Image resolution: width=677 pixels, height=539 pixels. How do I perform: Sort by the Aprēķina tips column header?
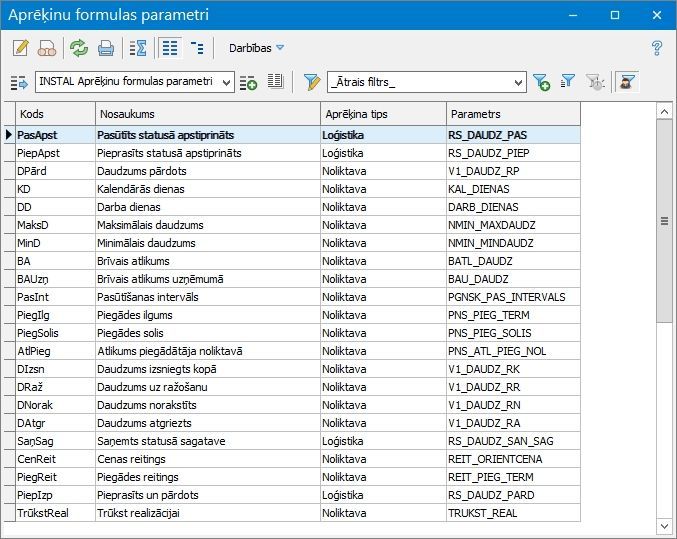pos(382,114)
